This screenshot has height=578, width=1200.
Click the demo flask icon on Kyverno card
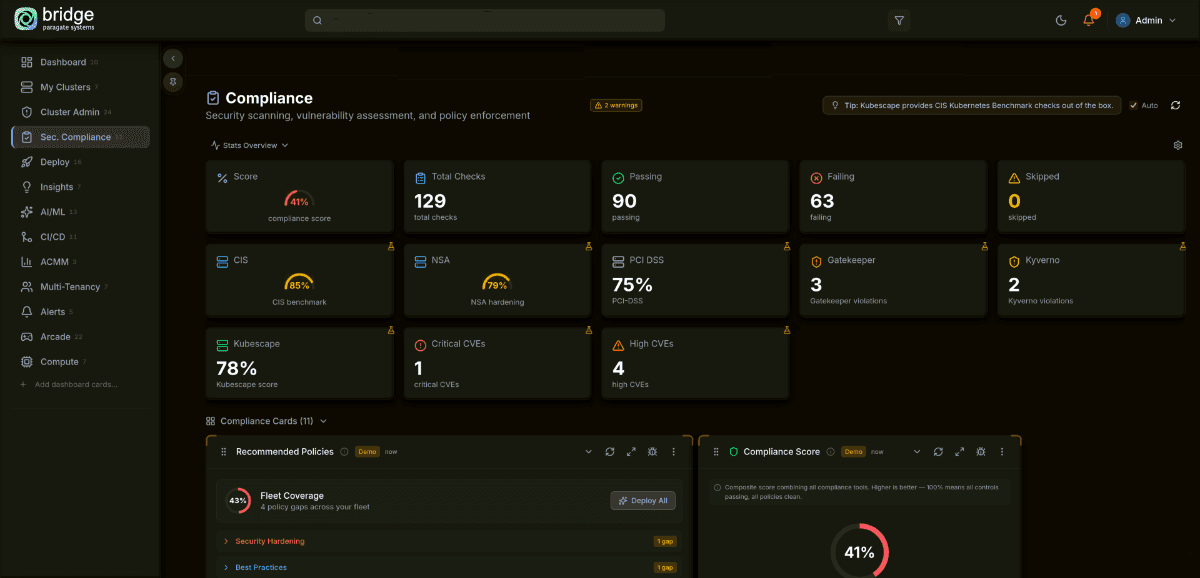1183,246
